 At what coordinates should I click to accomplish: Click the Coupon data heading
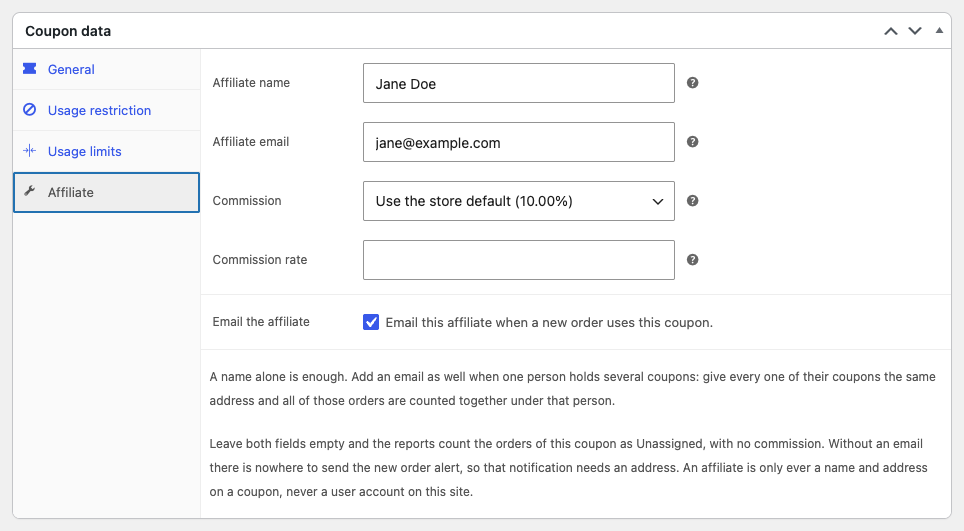[x=68, y=31]
